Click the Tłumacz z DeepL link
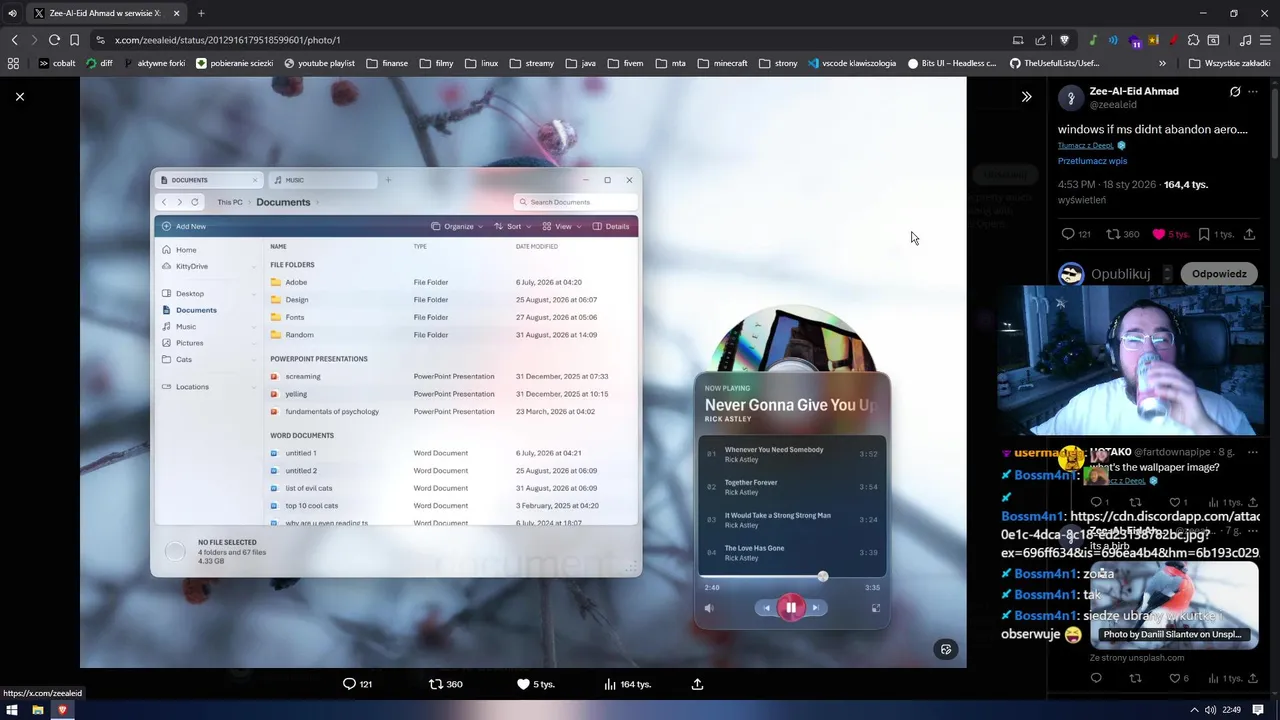This screenshot has height=720, width=1280. click(1086, 145)
